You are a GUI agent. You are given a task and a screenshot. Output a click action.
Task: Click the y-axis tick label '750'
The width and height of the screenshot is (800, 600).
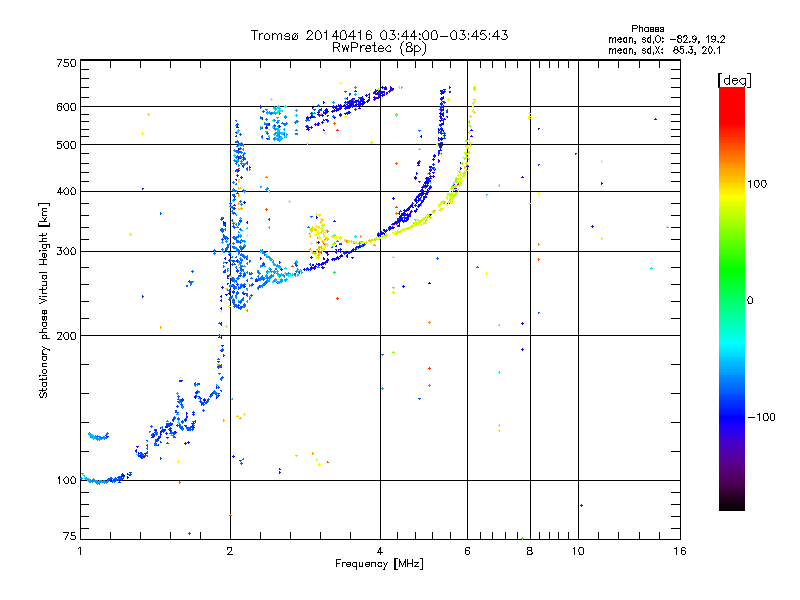(x=66, y=63)
